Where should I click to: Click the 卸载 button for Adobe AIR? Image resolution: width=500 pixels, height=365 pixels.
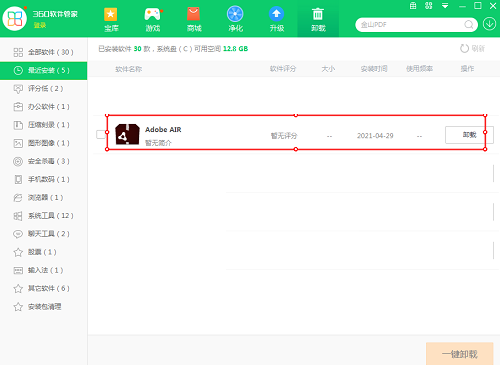[469, 135]
